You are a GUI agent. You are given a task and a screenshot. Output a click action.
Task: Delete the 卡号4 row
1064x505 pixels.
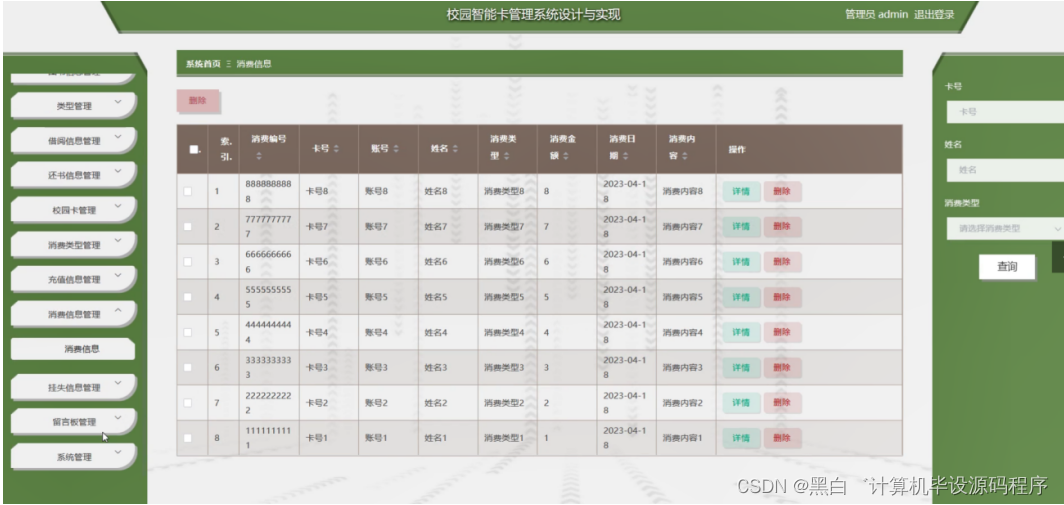click(782, 333)
